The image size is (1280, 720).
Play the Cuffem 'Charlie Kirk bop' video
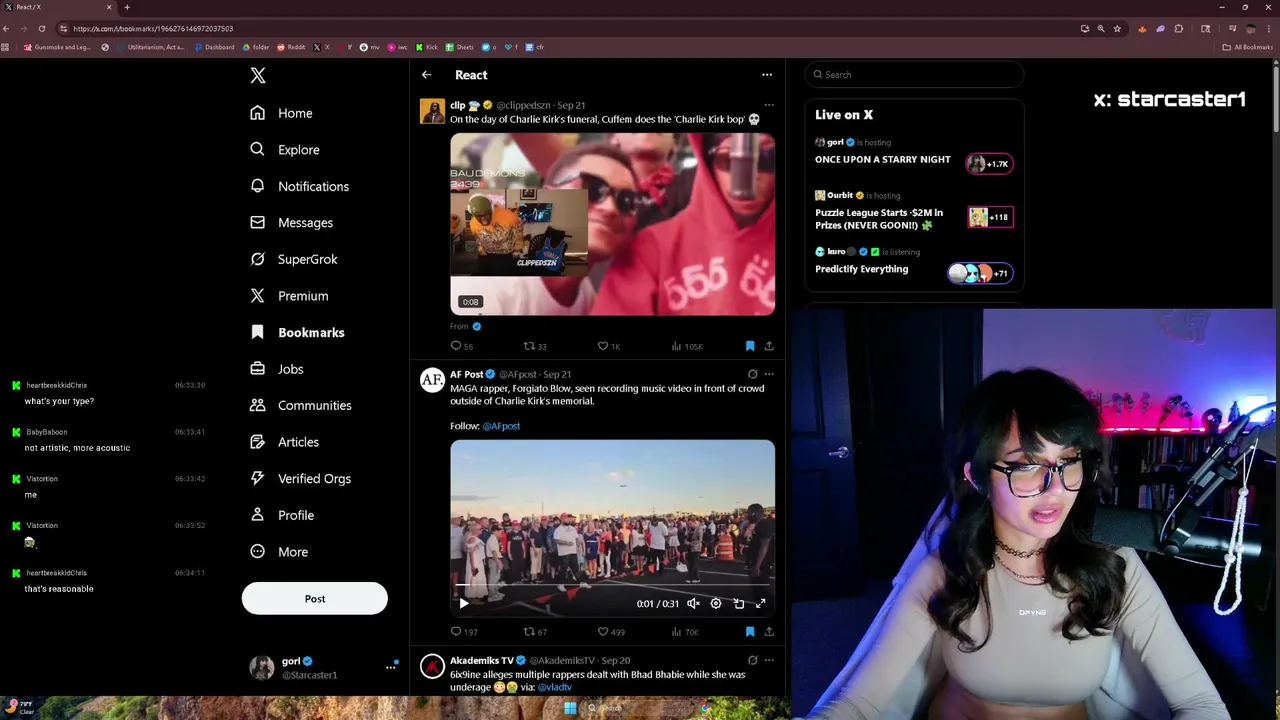[x=612, y=224]
